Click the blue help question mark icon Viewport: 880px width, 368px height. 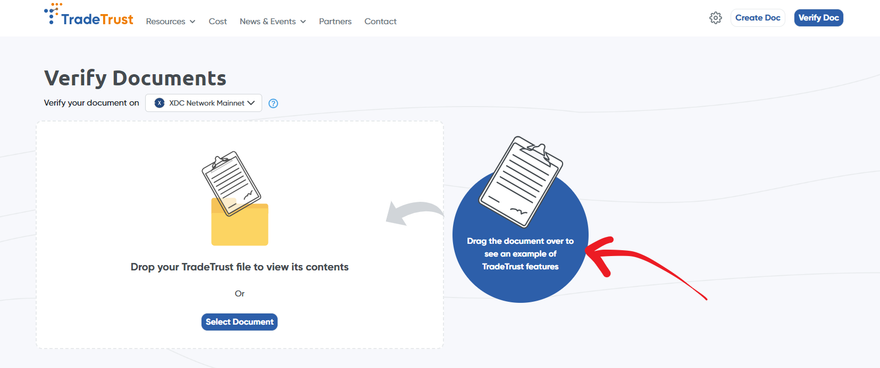(x=273, y=103)
